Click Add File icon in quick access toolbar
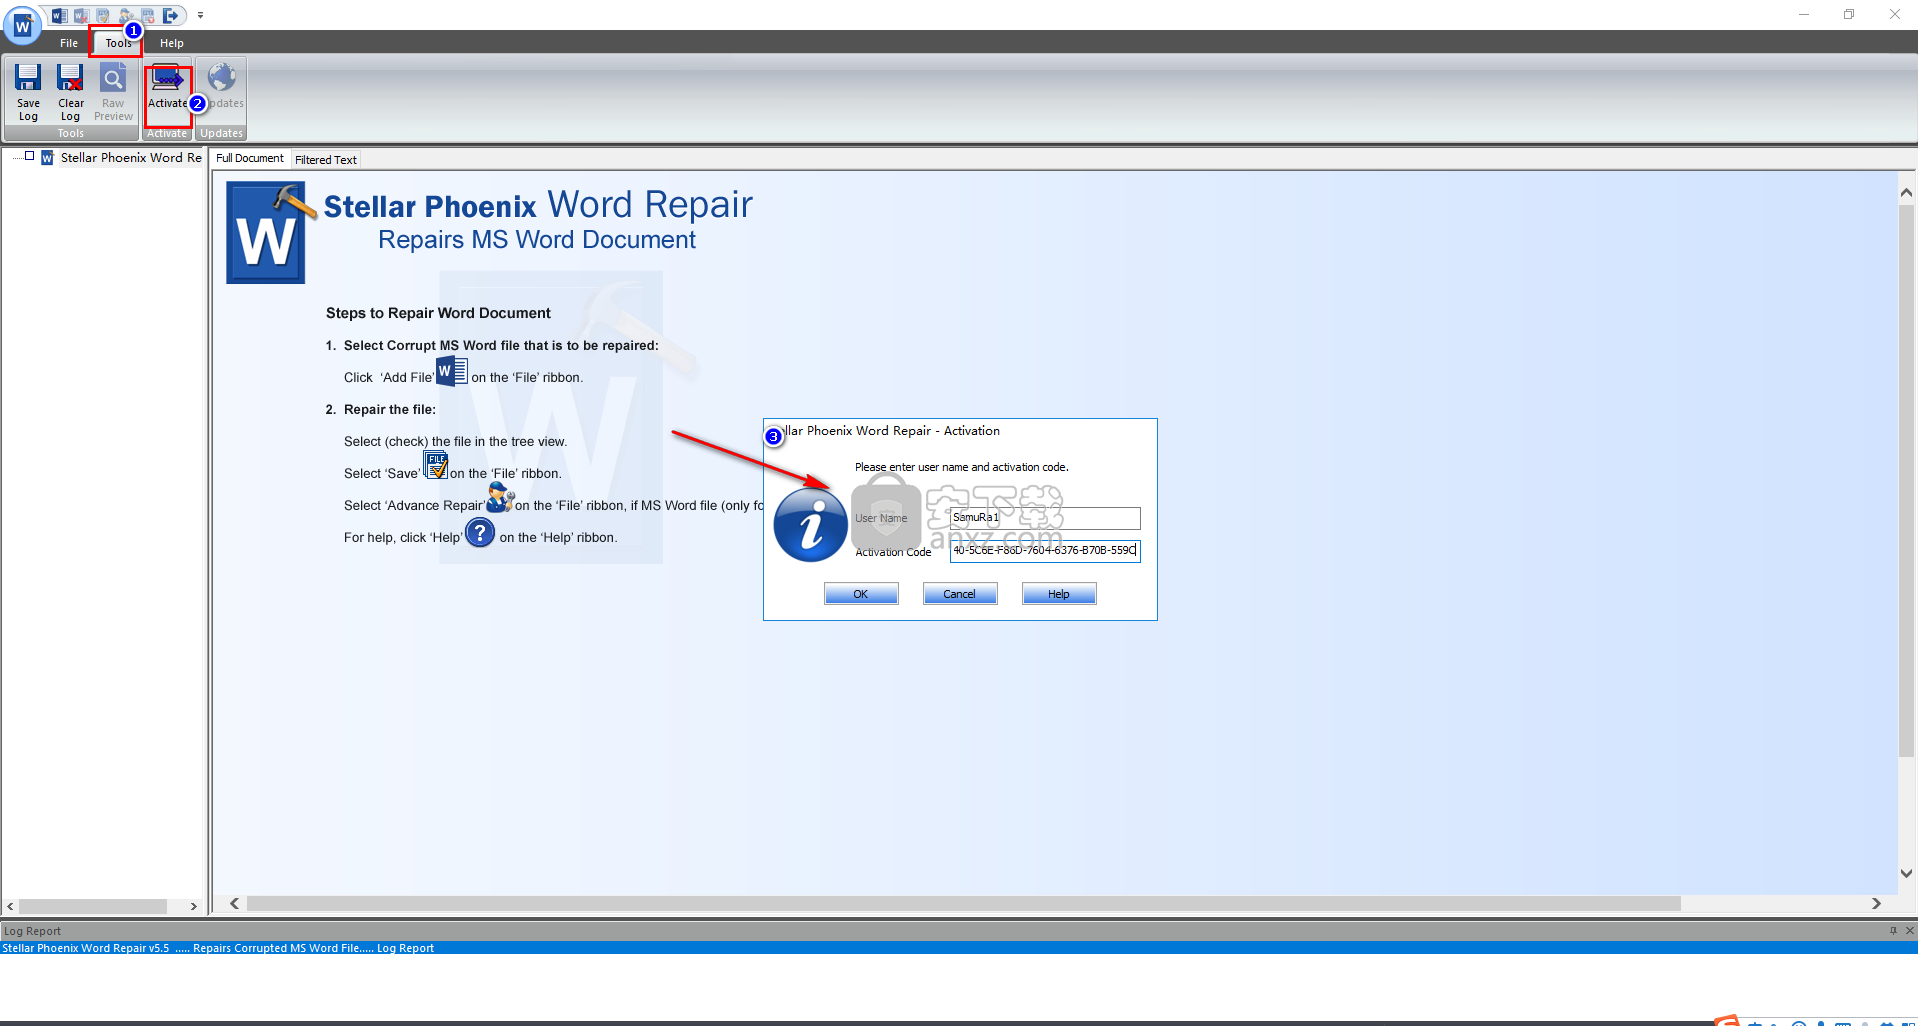Image resolution: width=1918 pixels, height=1026 pixels. tap(59, 15)
